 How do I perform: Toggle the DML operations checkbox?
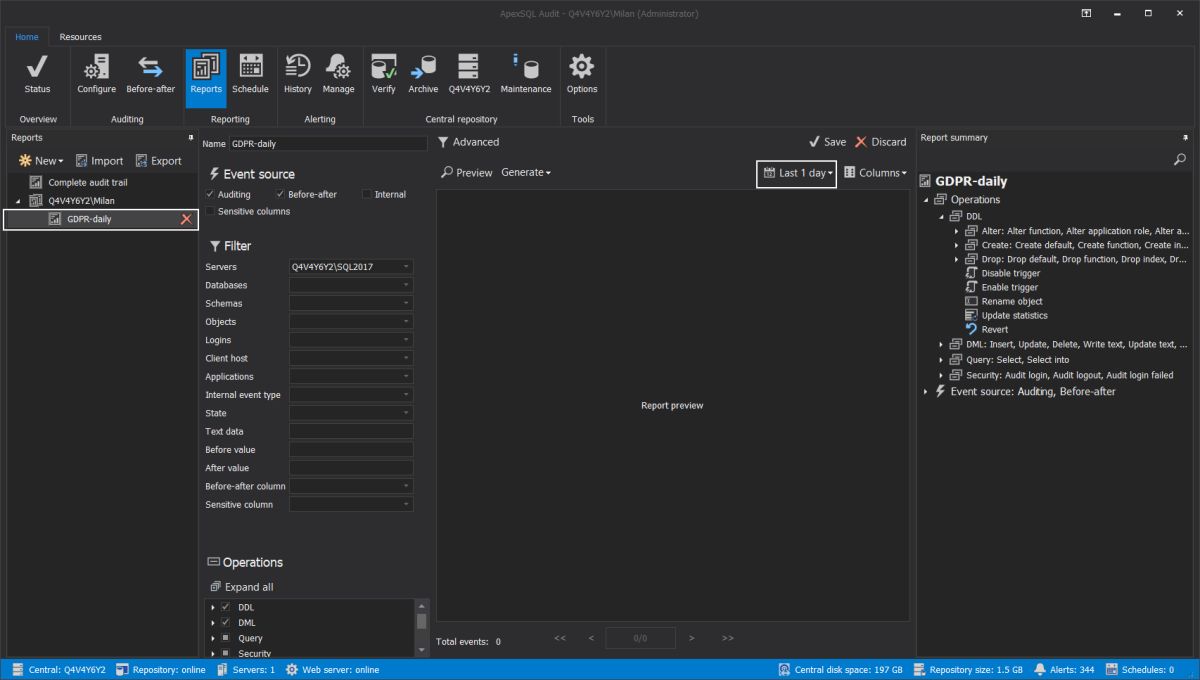click(226, 622)
